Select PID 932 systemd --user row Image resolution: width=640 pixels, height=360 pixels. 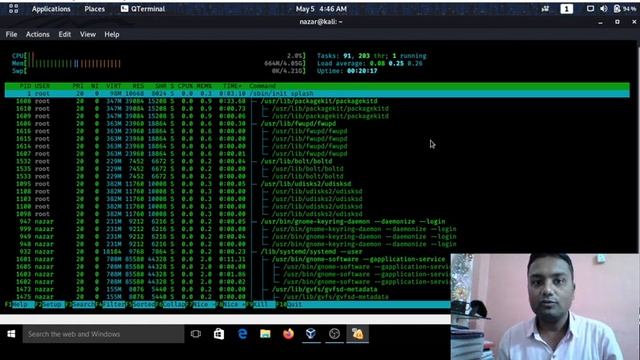[x=317, y=251]
